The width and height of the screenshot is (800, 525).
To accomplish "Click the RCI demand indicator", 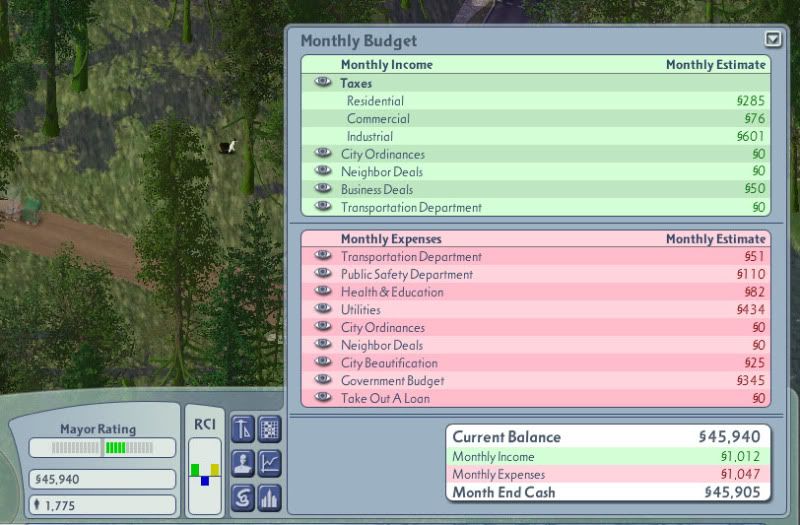I will [205, 475].
